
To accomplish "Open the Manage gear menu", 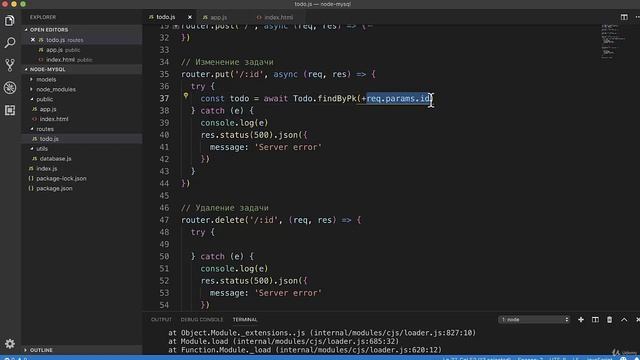I will click(x=9, y=344).
